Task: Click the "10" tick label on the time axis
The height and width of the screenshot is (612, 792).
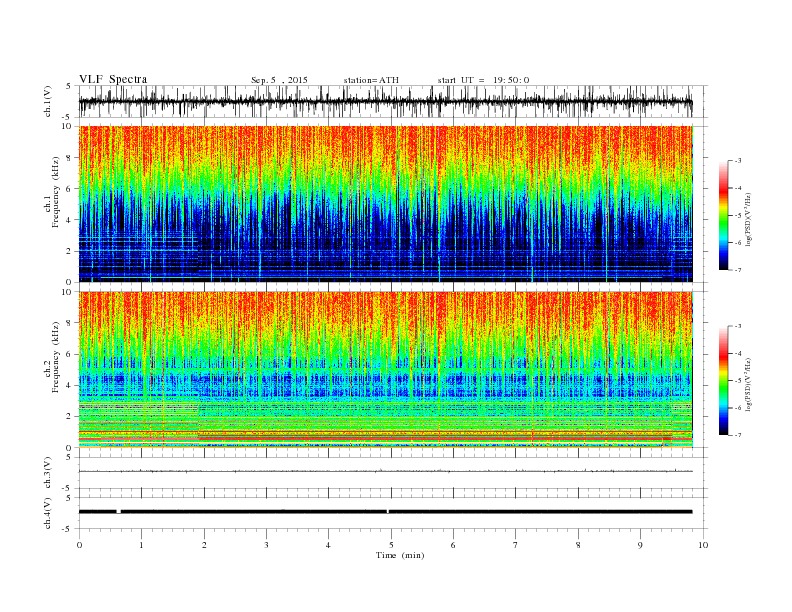Action: click(703, 545)
